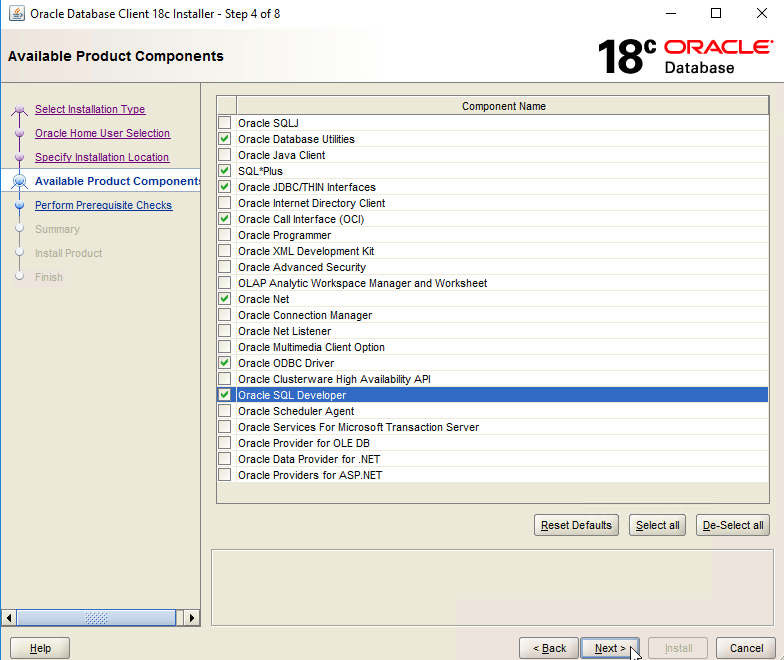
Task: Cancel the installation
Action: coord(746,648)
